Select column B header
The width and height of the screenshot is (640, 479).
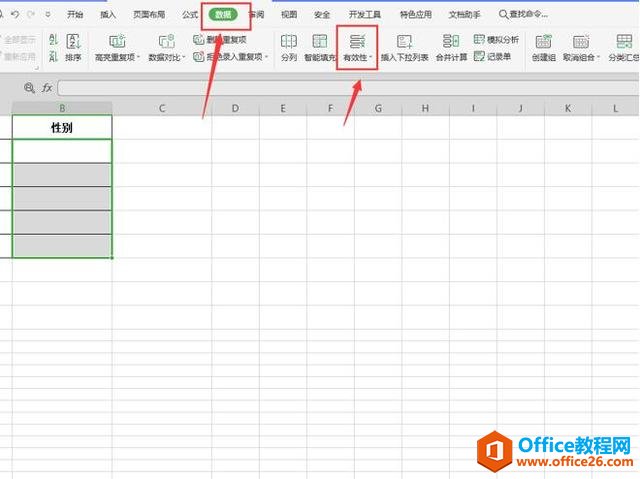coord(62,108)
